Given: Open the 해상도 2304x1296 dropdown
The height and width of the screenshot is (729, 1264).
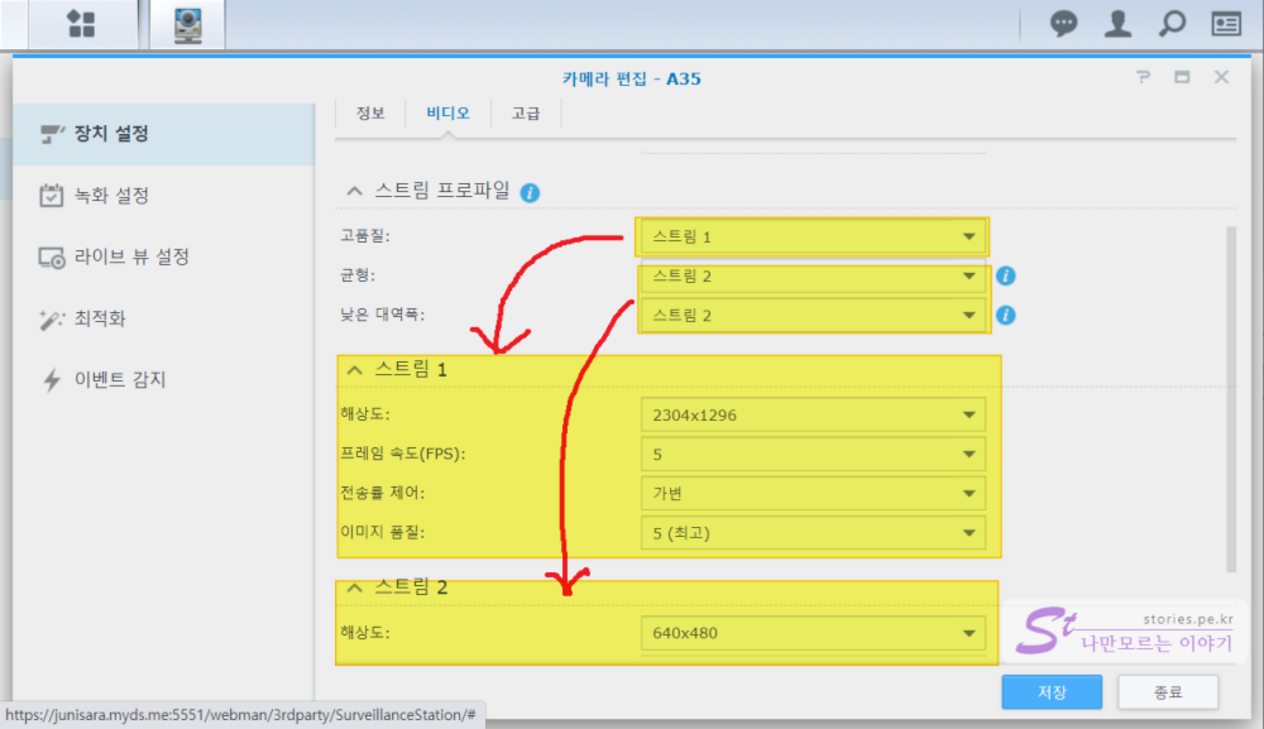Looking at the screenshot, I should pyautogui.click(x=812, y=415).
